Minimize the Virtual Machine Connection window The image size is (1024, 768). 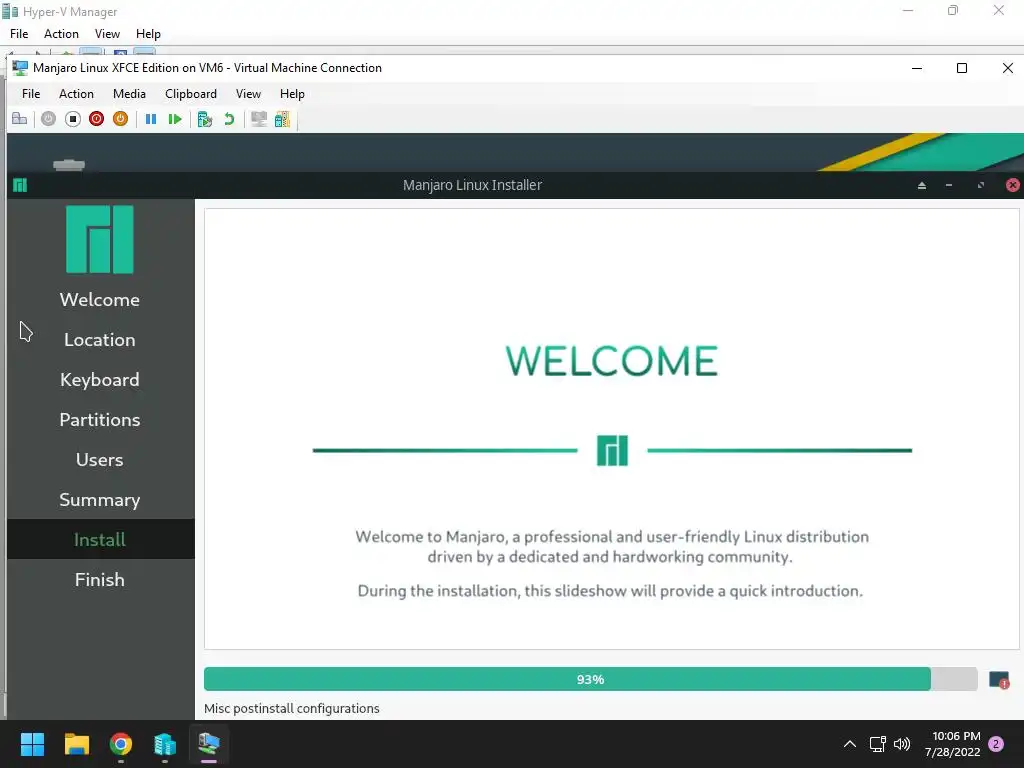click(x=917, y=68)
